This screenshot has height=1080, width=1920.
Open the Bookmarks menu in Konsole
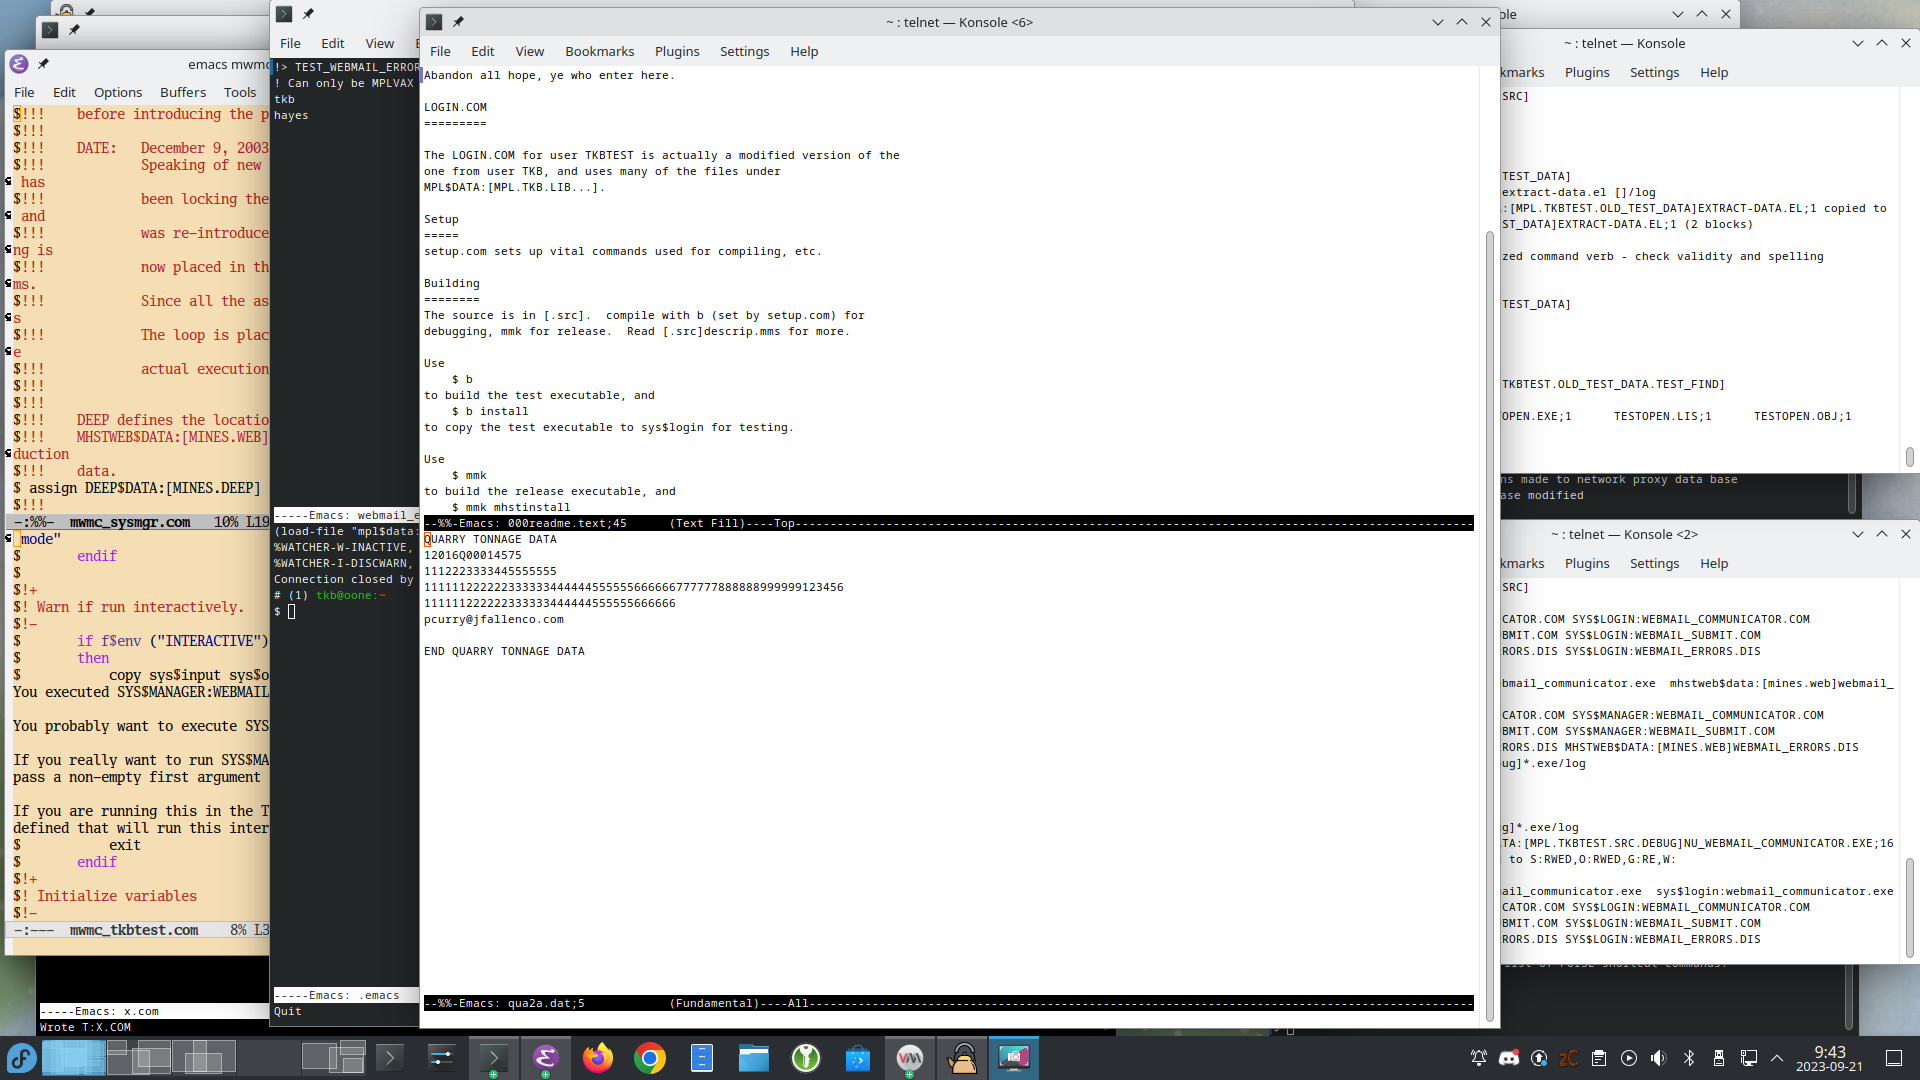tap(597, 50)
